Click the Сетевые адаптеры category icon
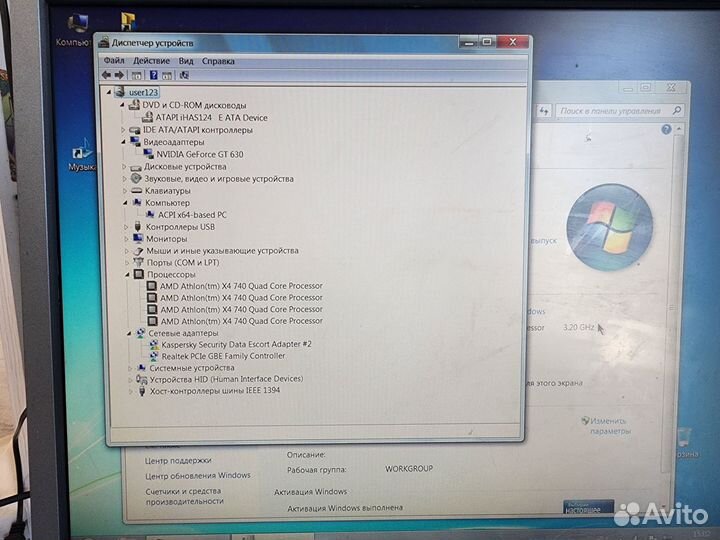The height and width of the screenshot is (540, 720). point(141,333)
